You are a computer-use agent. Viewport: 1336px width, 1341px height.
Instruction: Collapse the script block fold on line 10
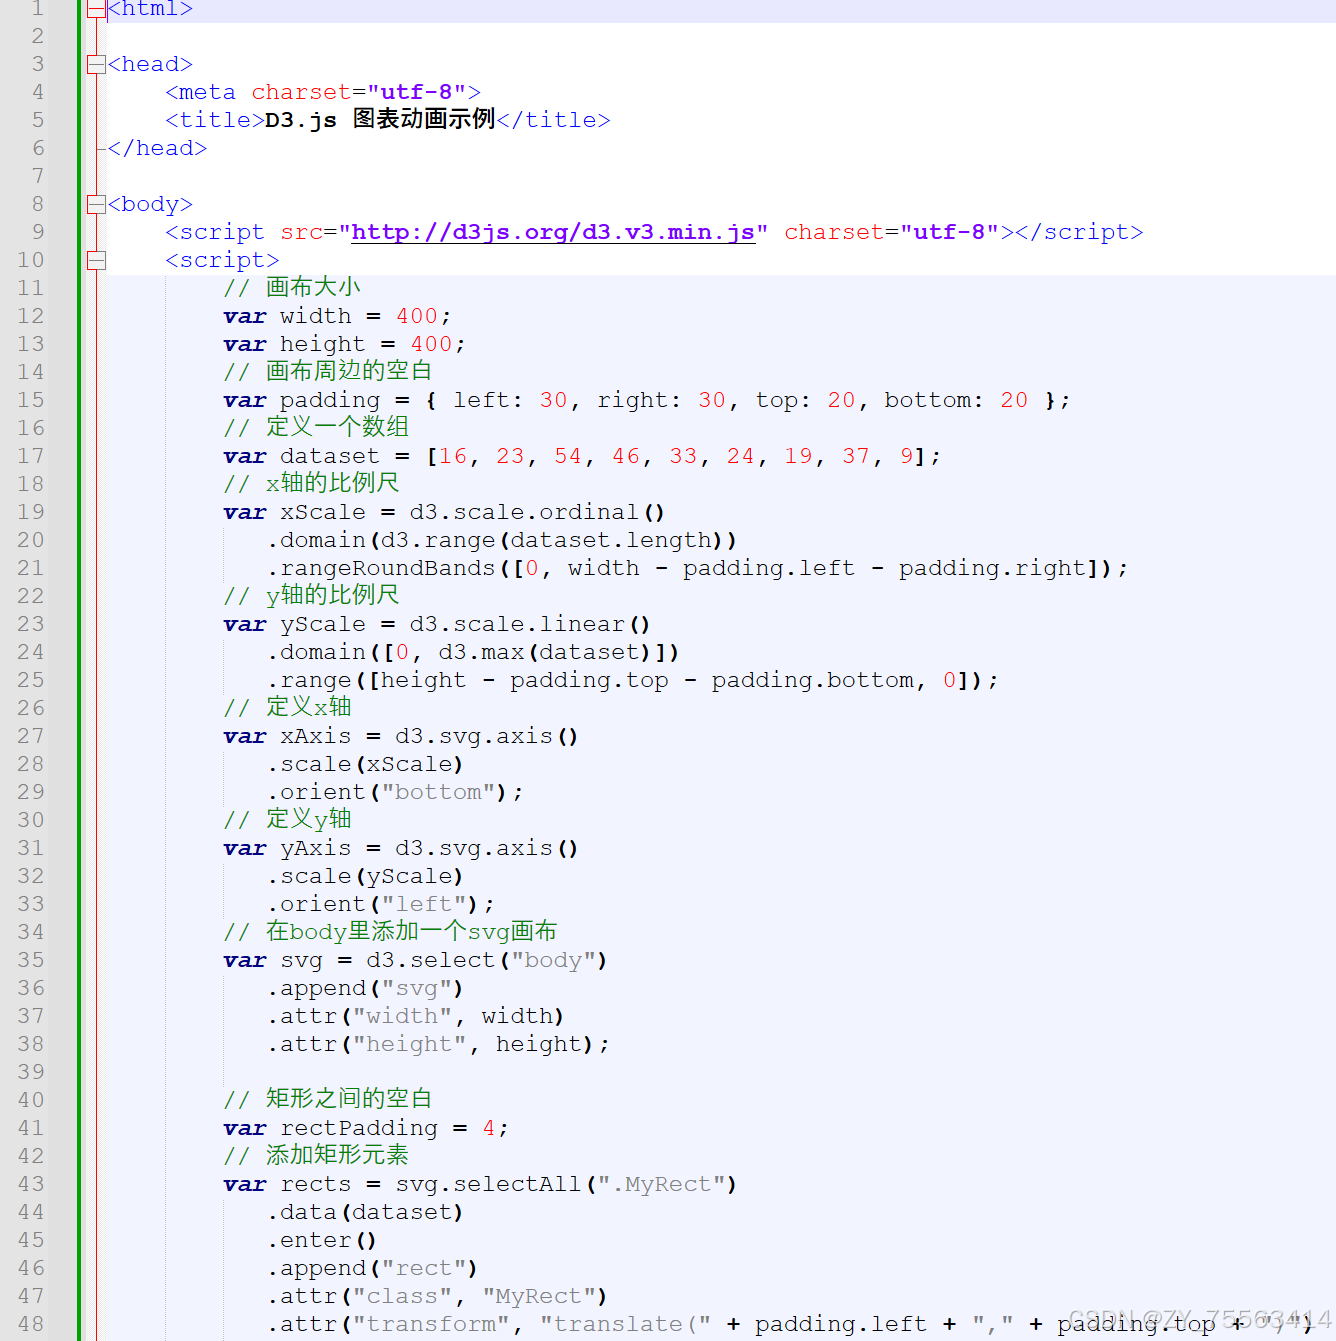pyautogui.click(x=95, y=259)
